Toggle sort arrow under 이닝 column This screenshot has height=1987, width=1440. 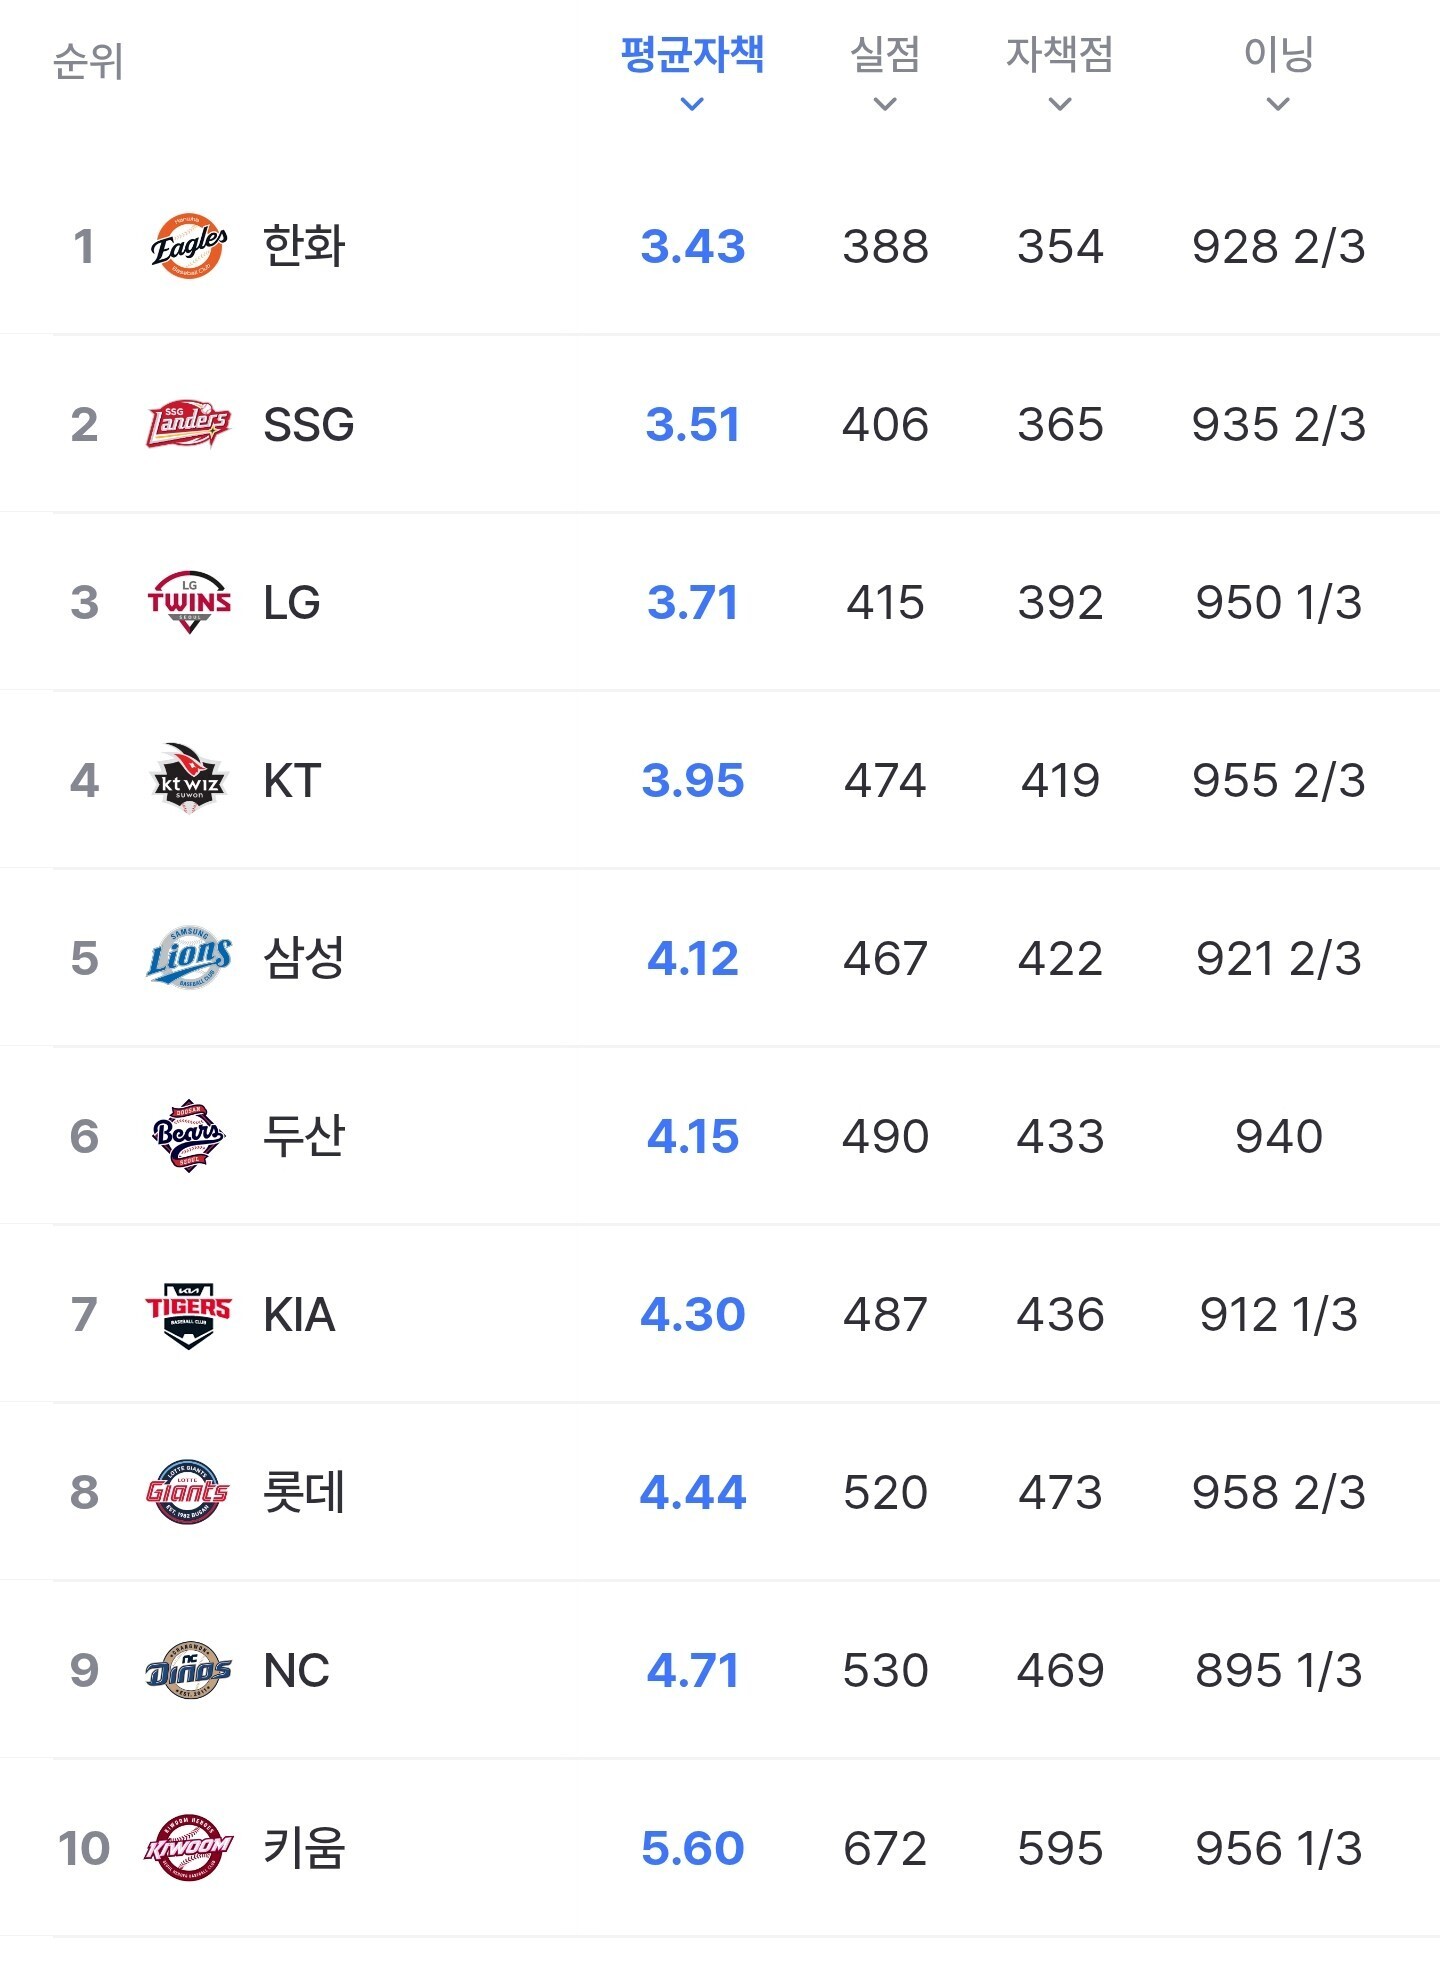click(1278, 104)
